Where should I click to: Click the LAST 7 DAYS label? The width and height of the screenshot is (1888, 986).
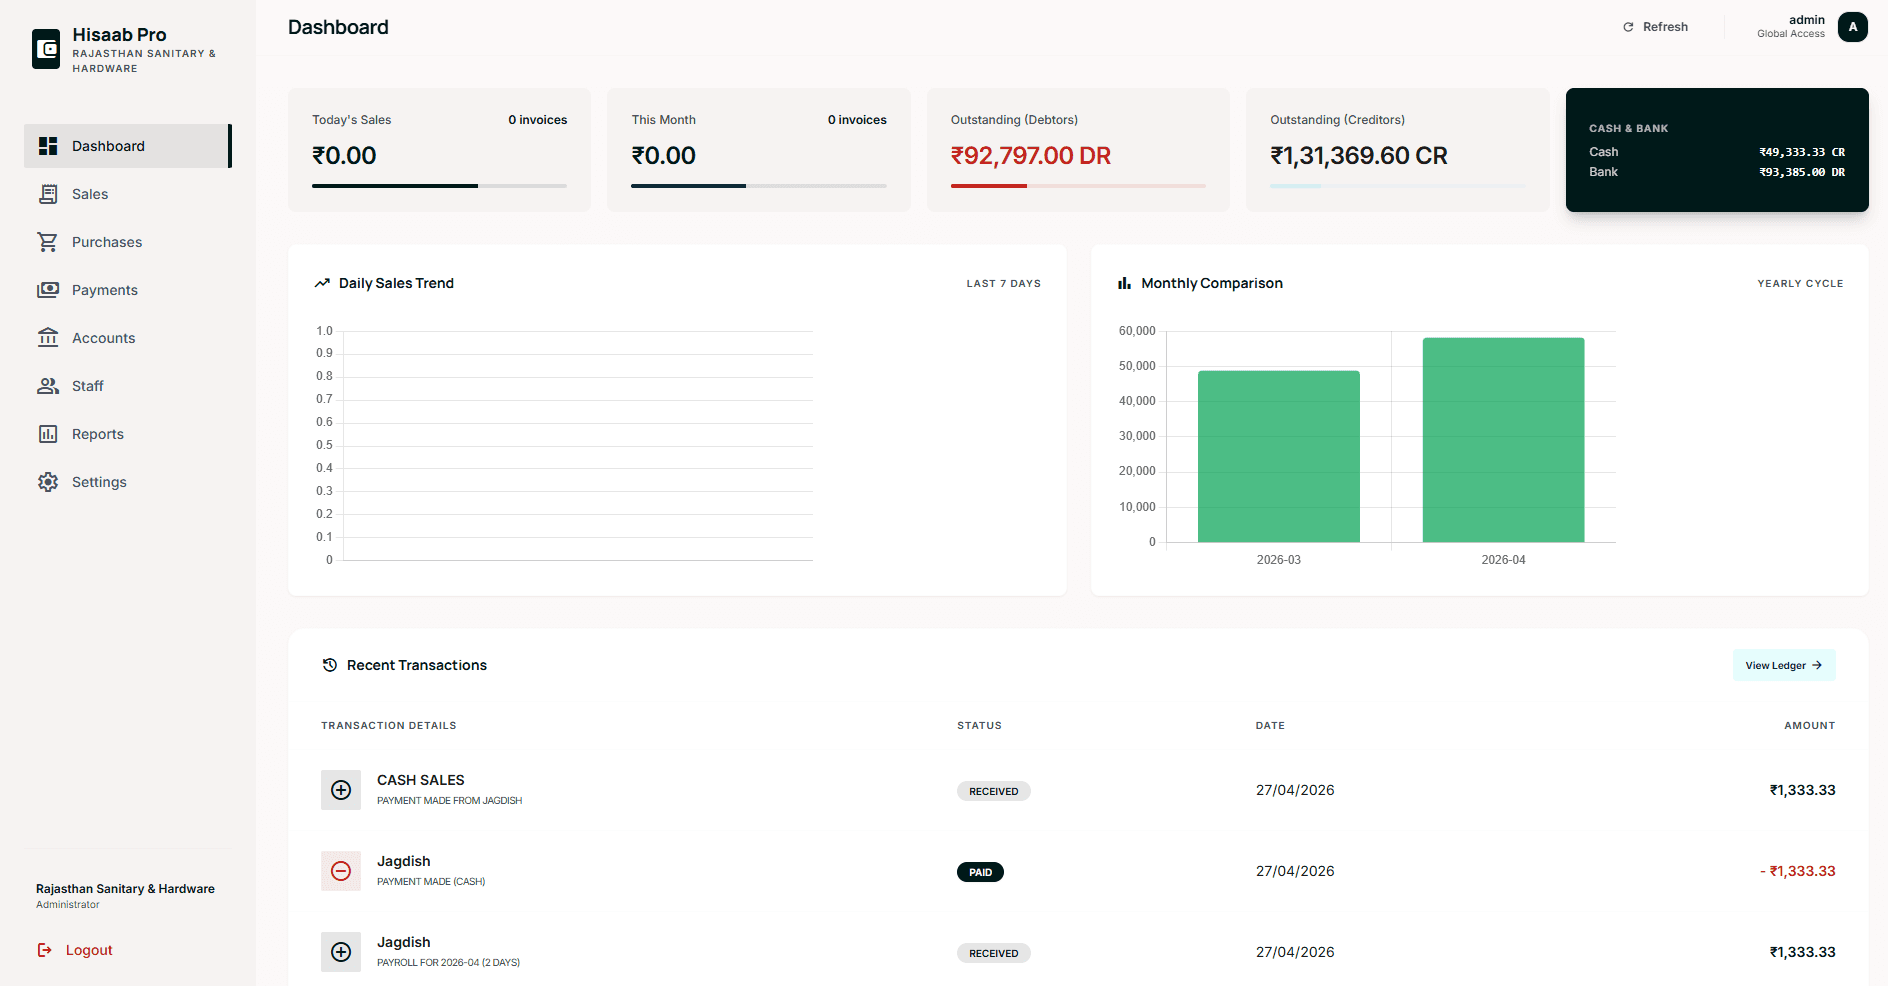[x=1004, y=284]
